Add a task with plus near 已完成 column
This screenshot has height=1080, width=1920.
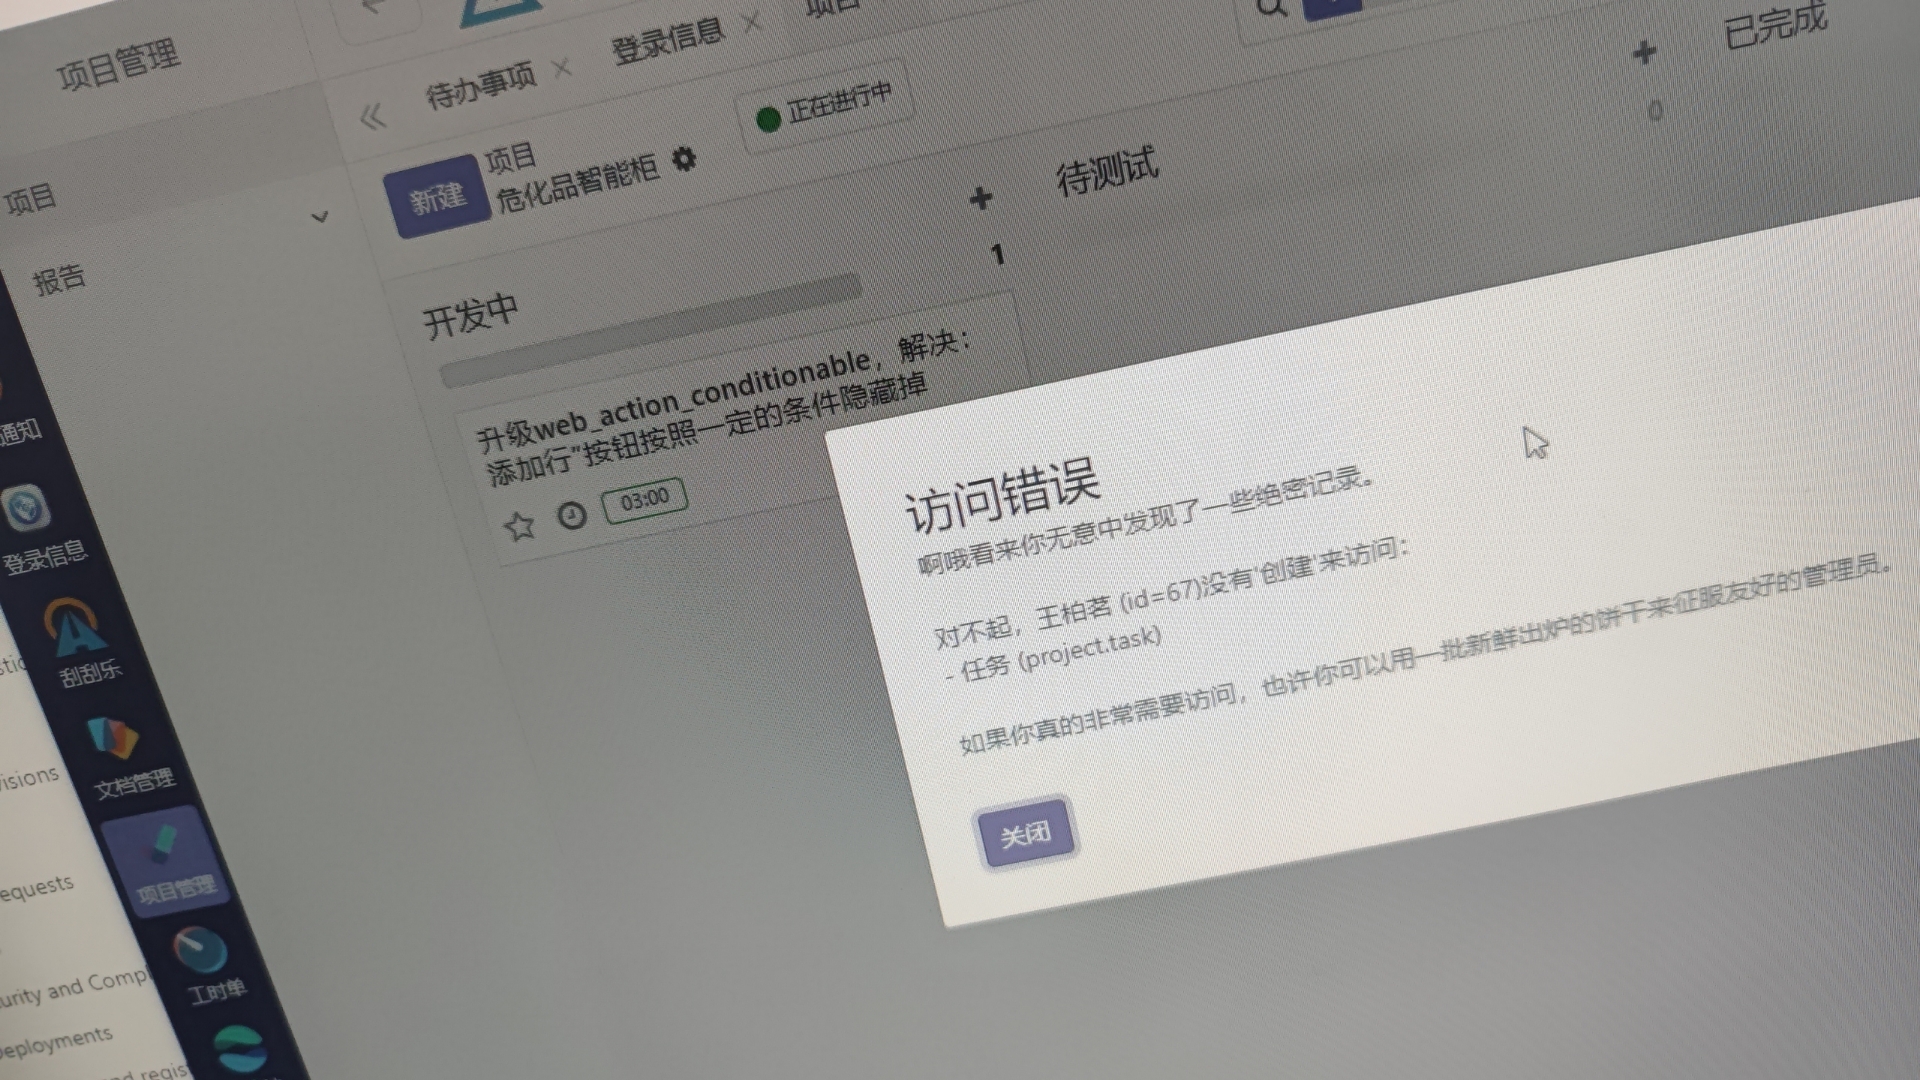(x=1644, y=52)
